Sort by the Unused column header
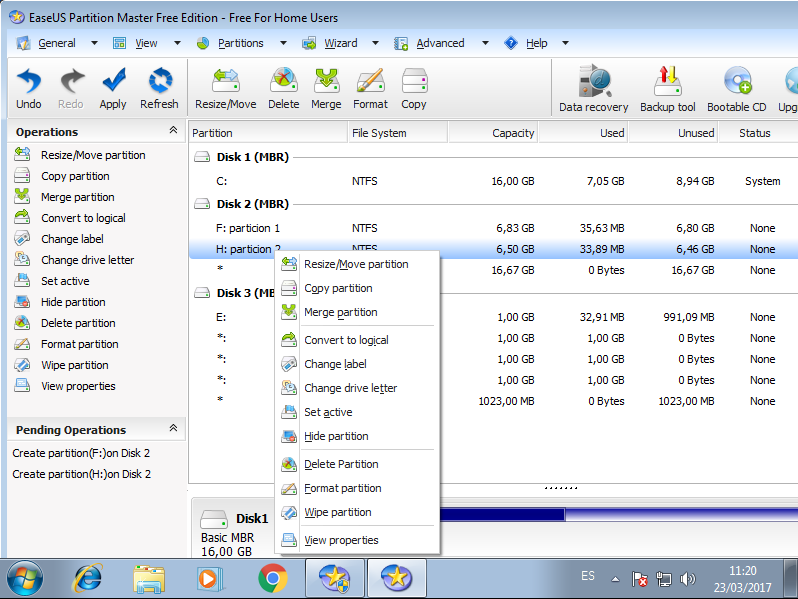This screenshot has width=798, height=599. (x=673, y=133)
